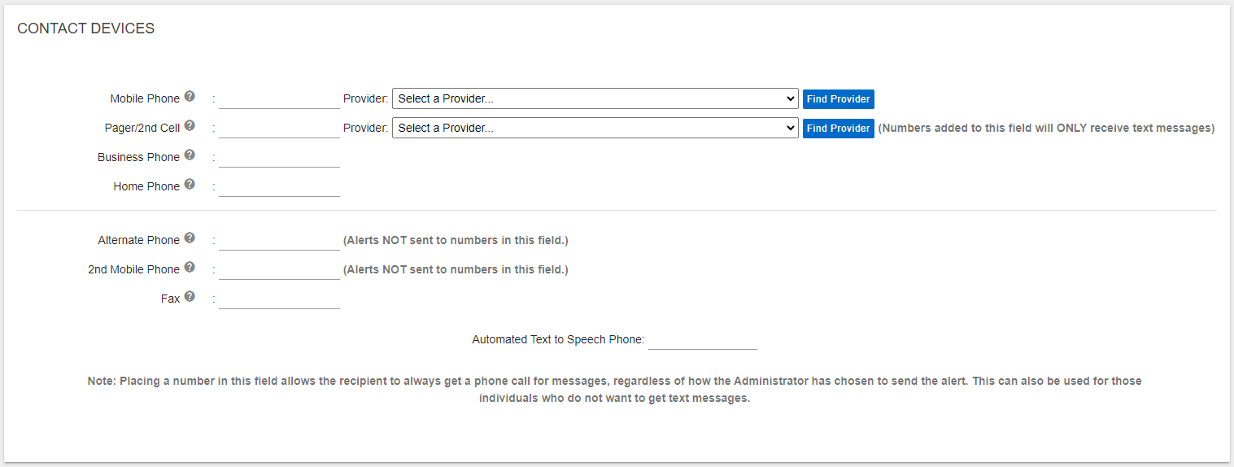
Task: Click 'Automated Text to Speech Phone:' label
Action: [x=558, y=340]
